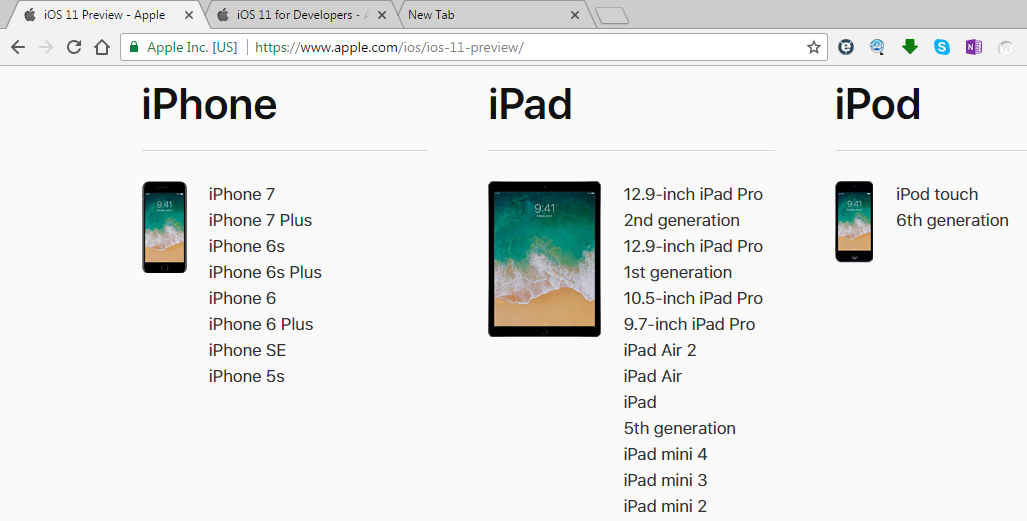Click the plain iPad entry above 5th generation

tap(640, 402)
